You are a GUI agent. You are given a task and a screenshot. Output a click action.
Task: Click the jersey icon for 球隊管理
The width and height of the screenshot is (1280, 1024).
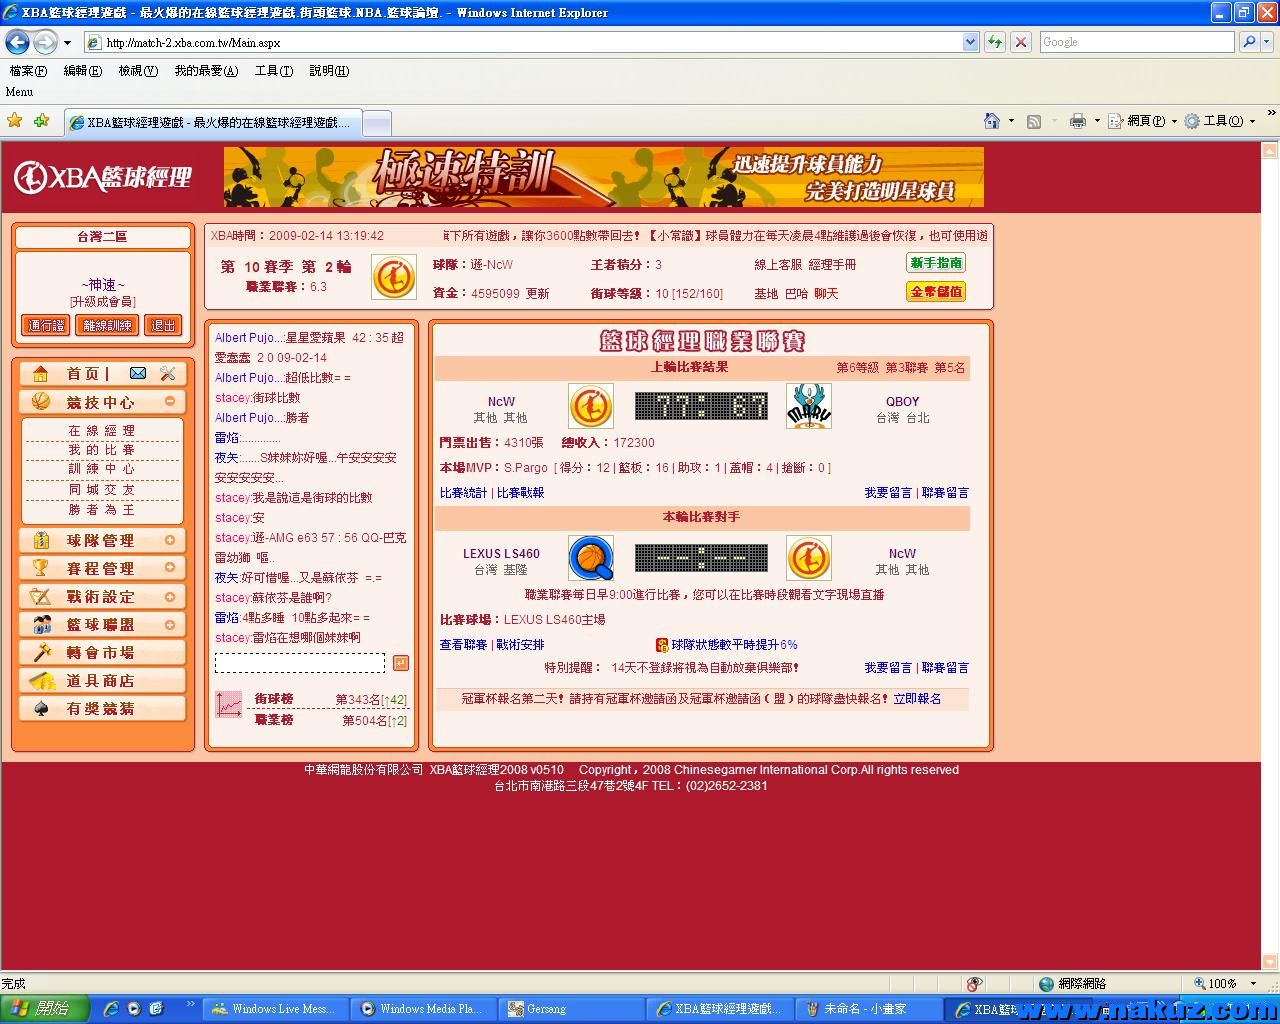(41, 540)
